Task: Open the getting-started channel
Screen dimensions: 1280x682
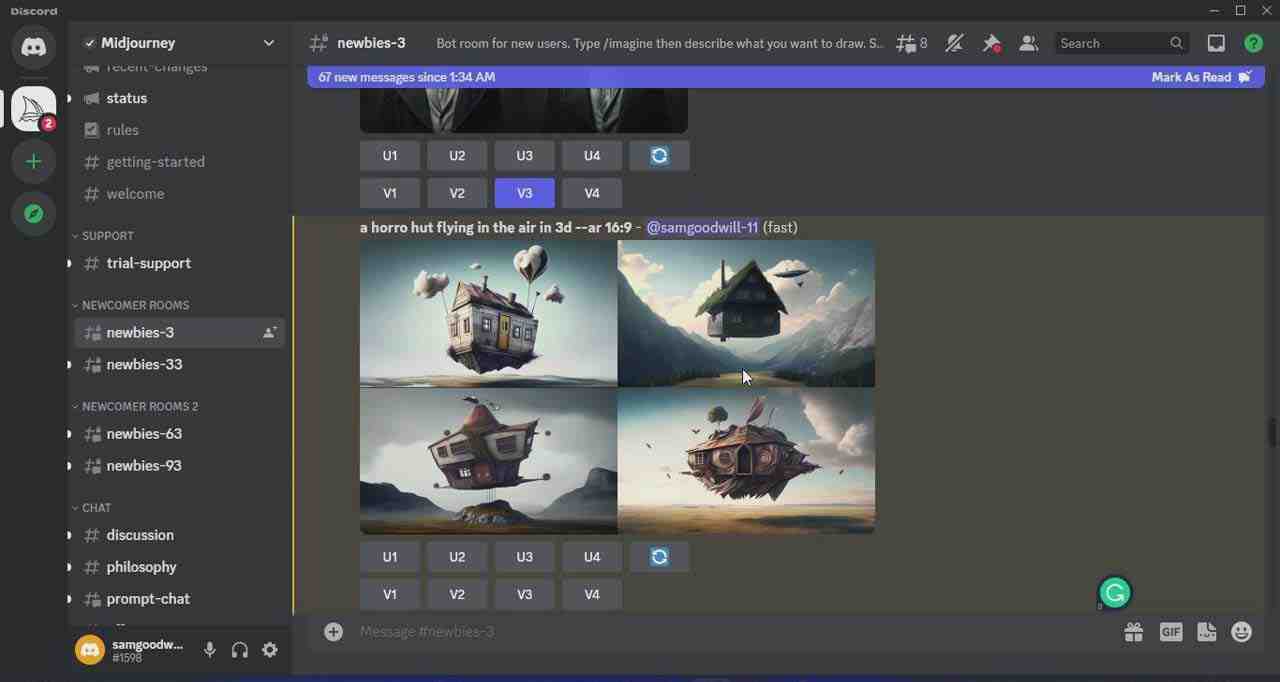Action: point(155,161)
